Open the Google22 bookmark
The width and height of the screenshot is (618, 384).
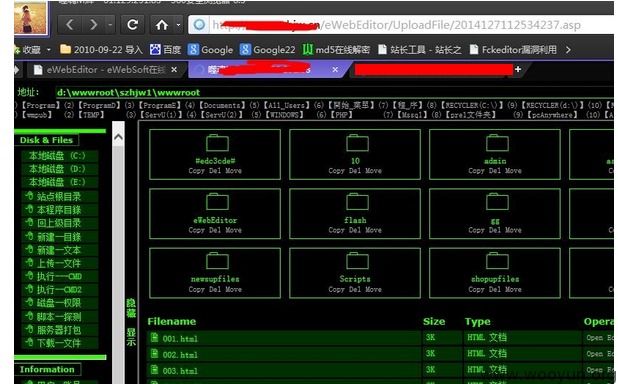pyautogui.click(x=268, y=50)
